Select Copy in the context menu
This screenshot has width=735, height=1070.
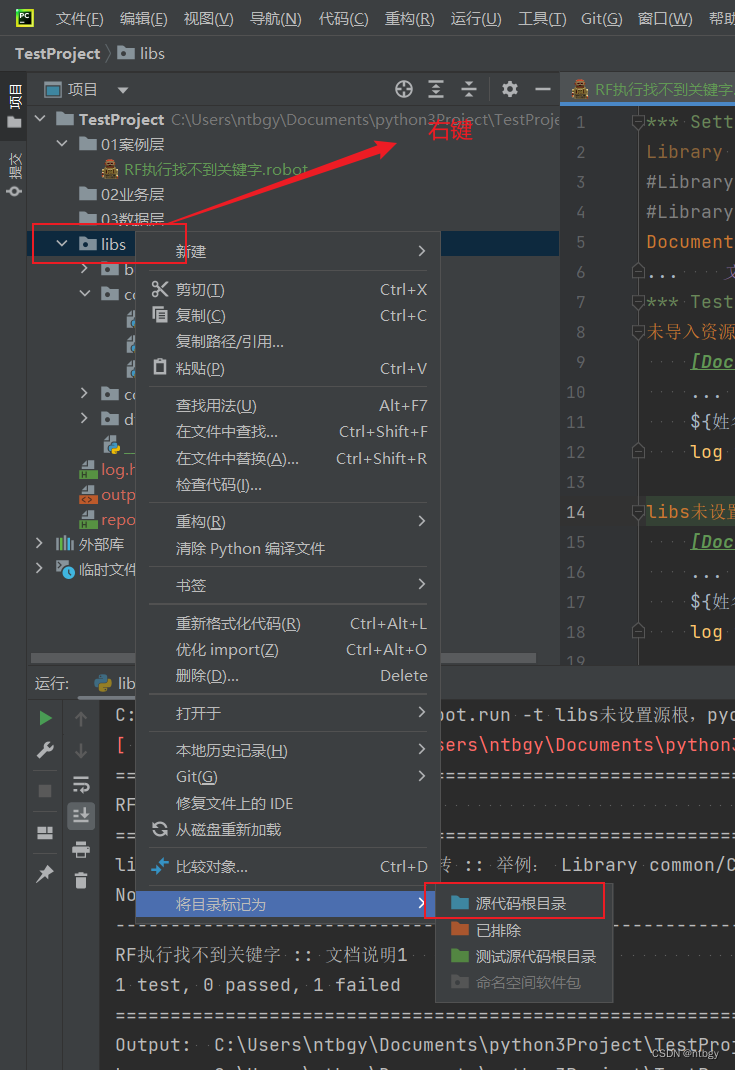coord(289,315)
